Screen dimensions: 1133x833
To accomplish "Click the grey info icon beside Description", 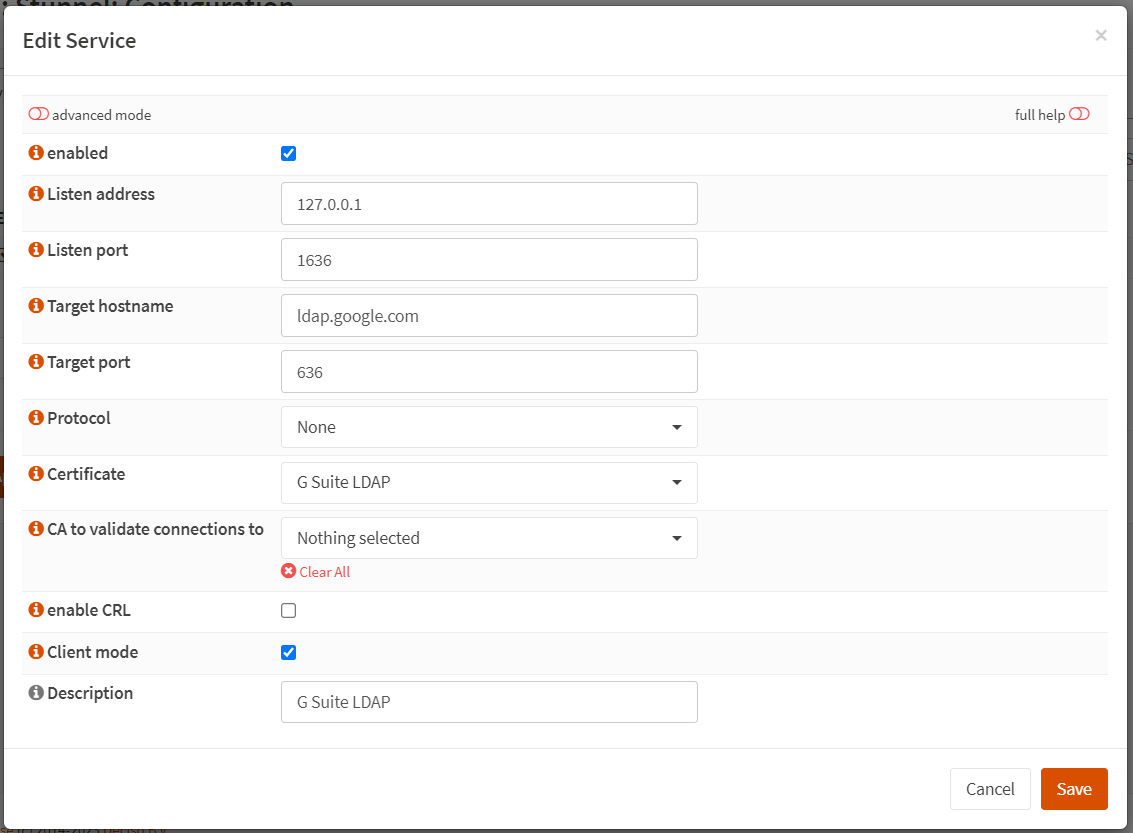I will [x=36, y=693].
